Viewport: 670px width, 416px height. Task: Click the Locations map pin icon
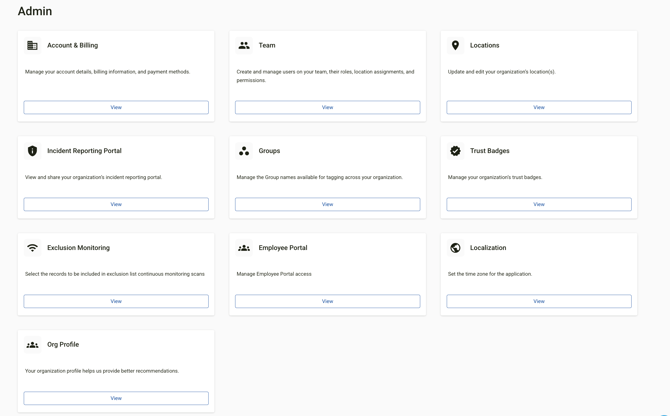(455, 46)
